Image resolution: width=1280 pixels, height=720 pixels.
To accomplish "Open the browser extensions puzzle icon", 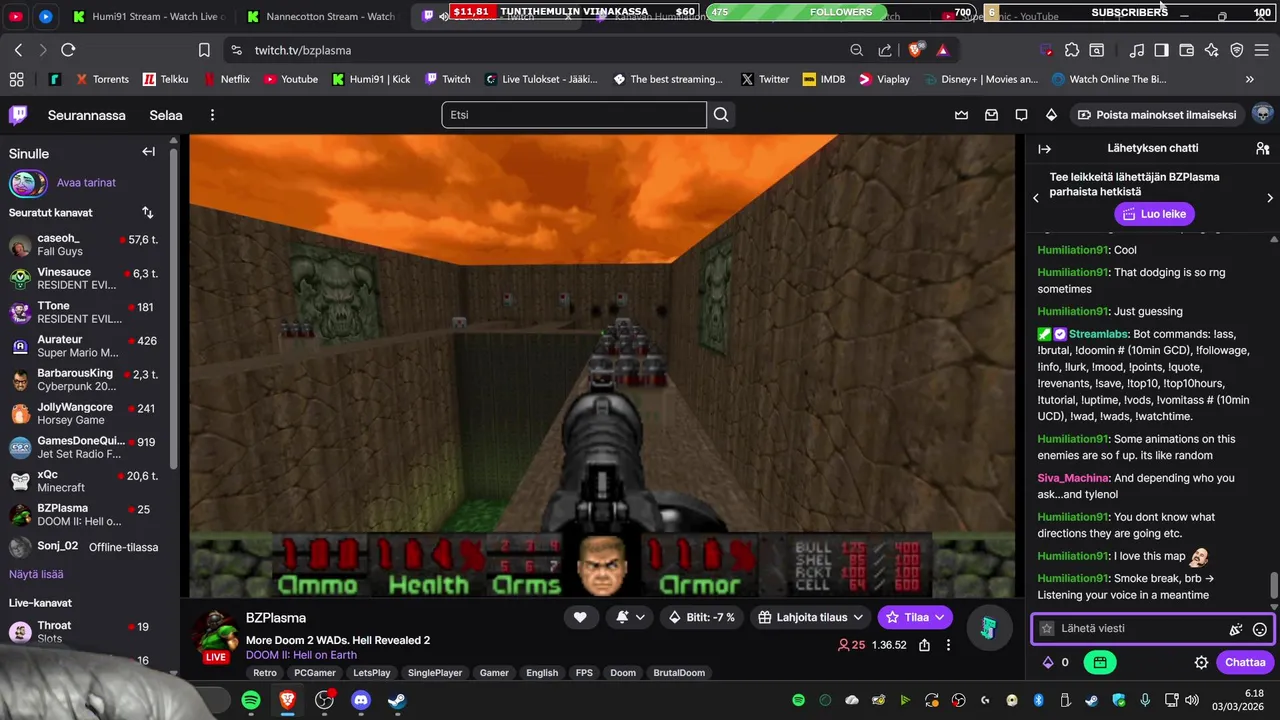I will (x=1072, y=50).
